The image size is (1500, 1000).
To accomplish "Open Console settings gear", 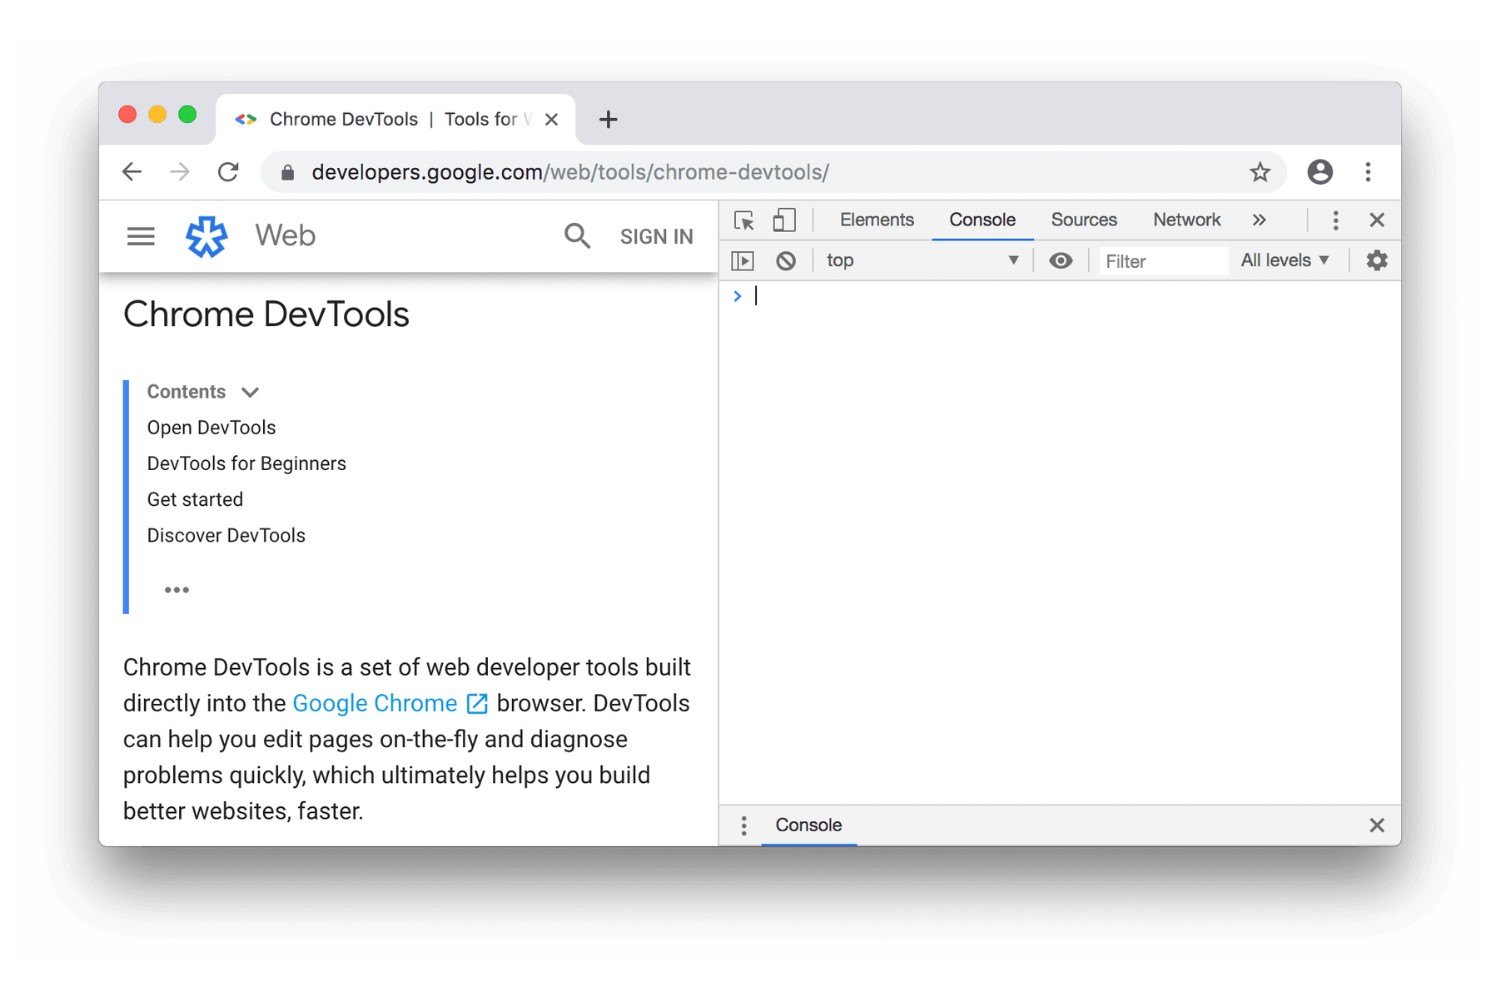I will 1377,261.
